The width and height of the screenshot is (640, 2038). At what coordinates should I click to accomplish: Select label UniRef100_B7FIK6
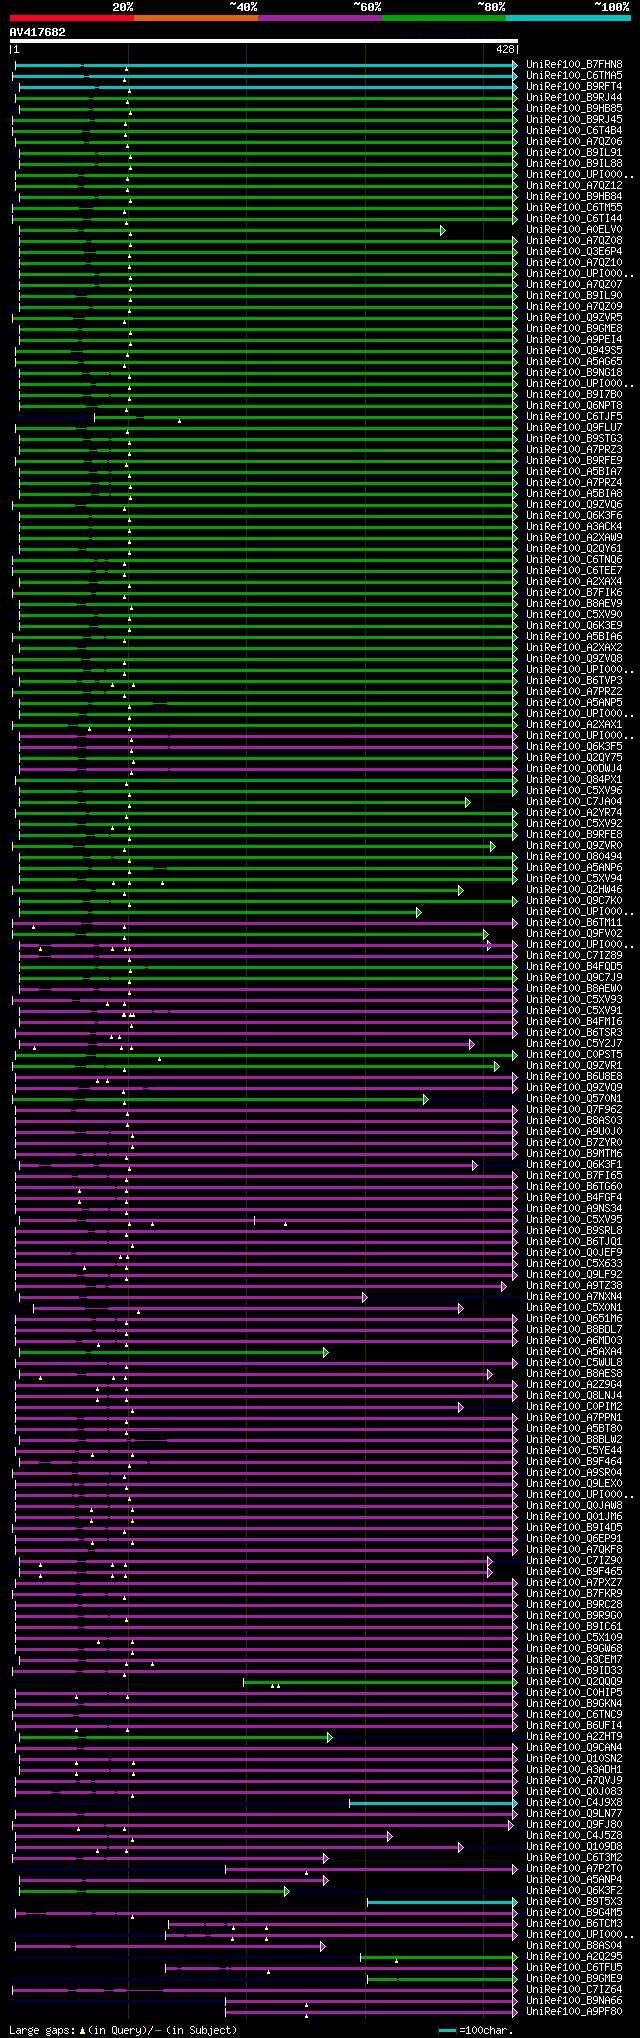pos(574,593)
